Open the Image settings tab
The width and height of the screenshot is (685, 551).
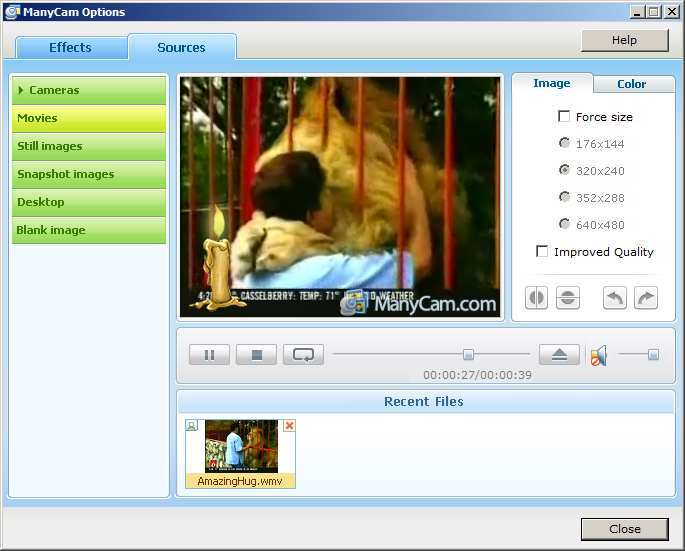[552, 83]
